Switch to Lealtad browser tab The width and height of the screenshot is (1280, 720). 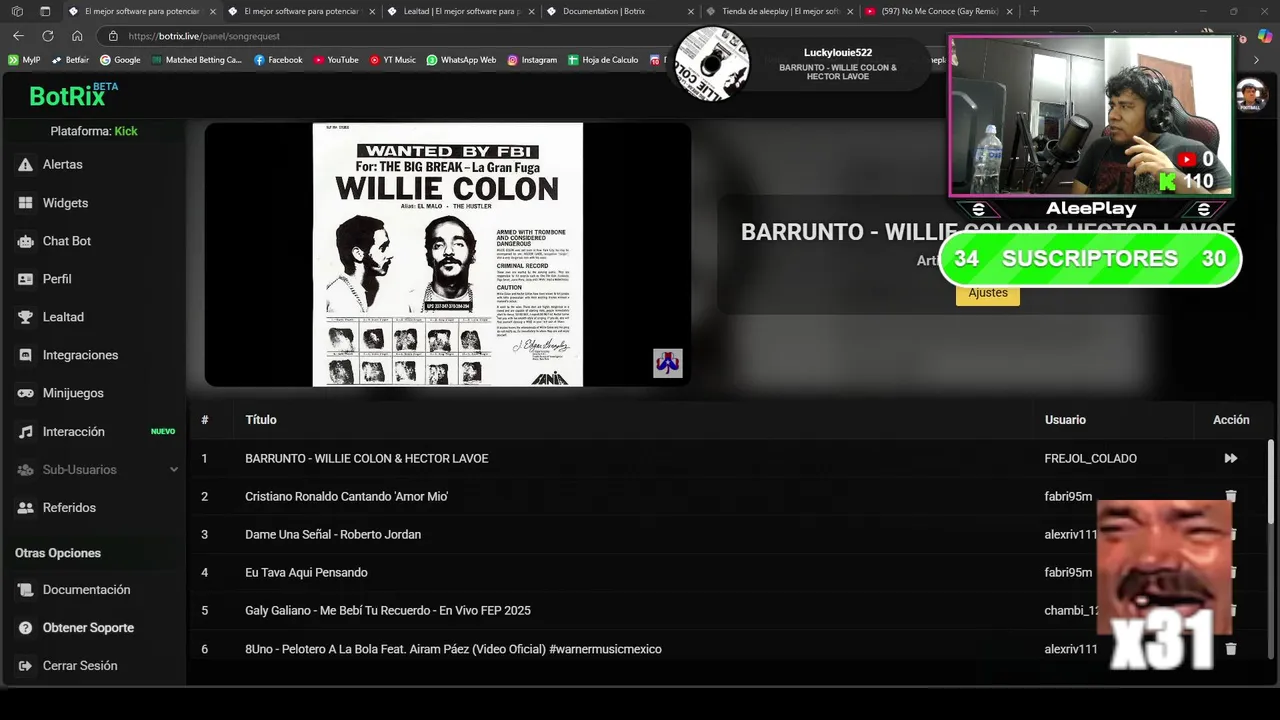[462, 11]
